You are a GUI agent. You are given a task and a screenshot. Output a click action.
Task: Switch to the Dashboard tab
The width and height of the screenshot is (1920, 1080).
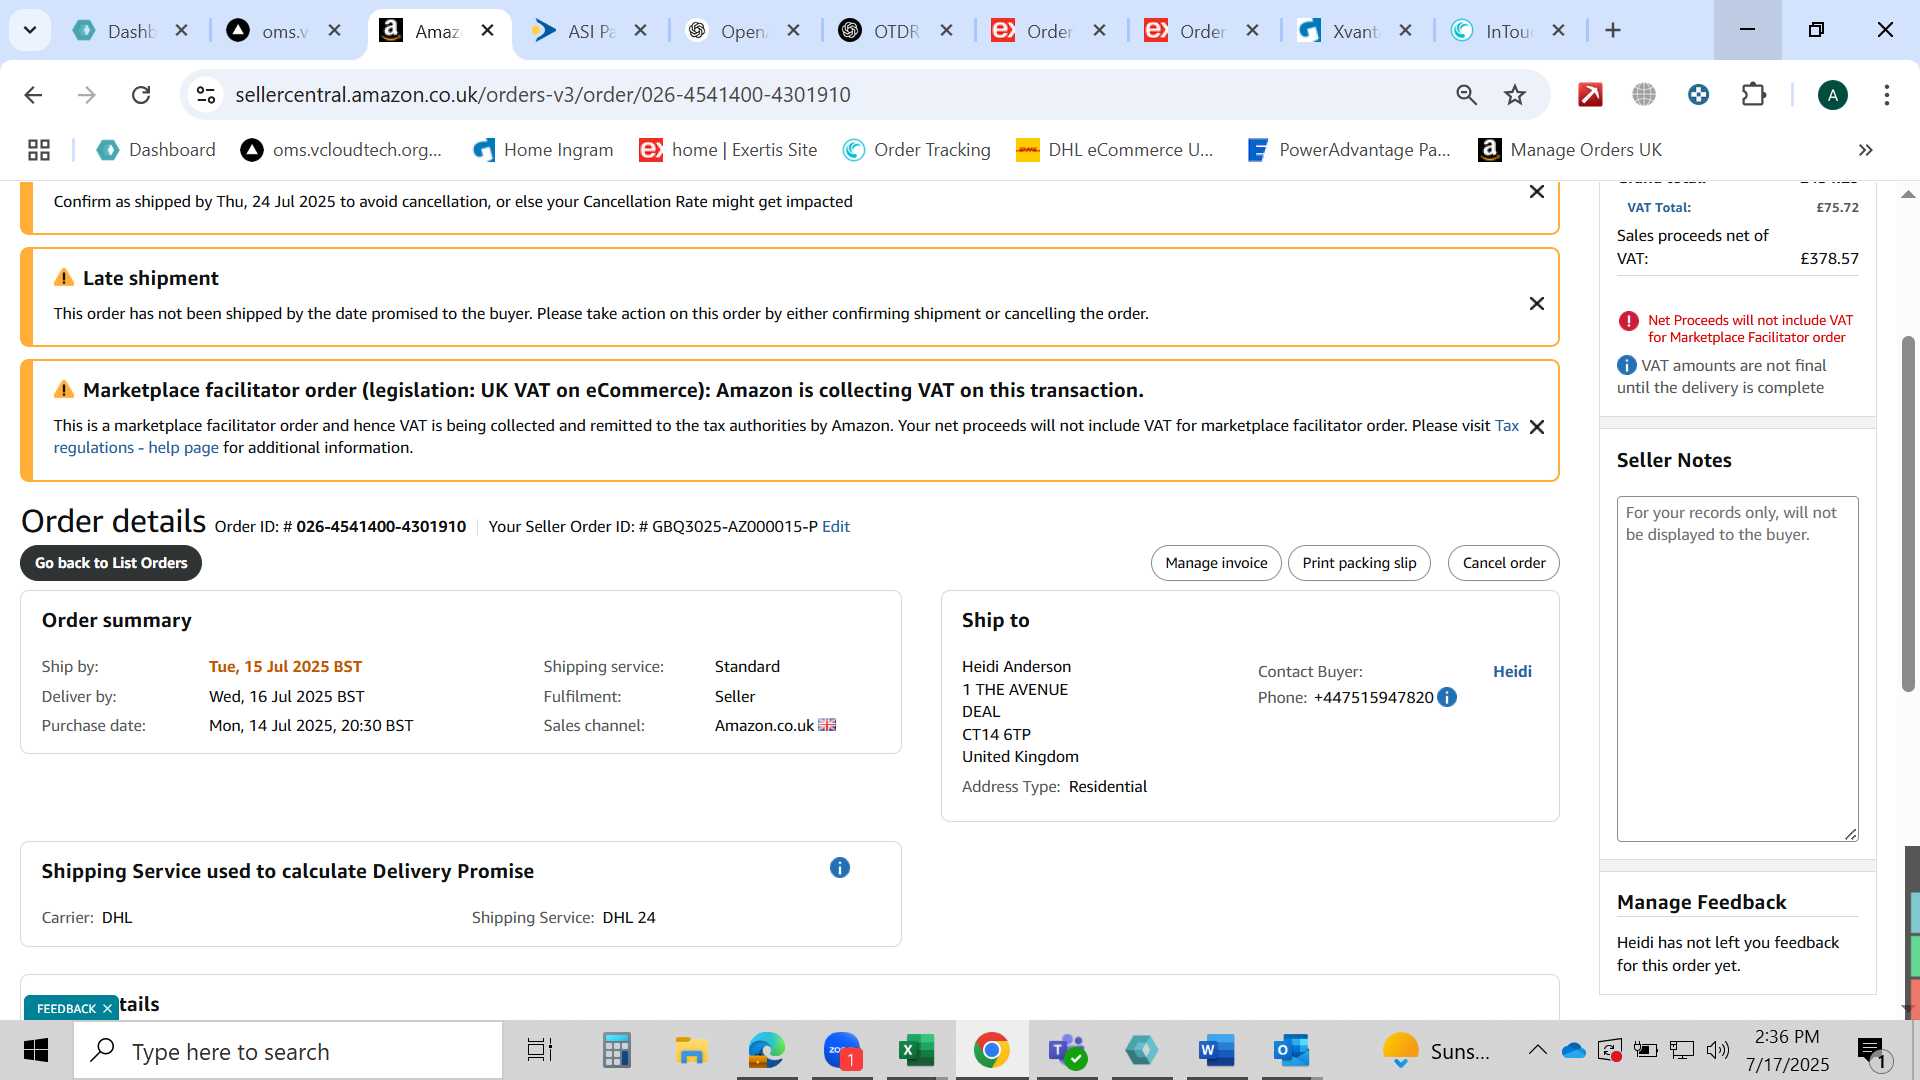(131, 31)
